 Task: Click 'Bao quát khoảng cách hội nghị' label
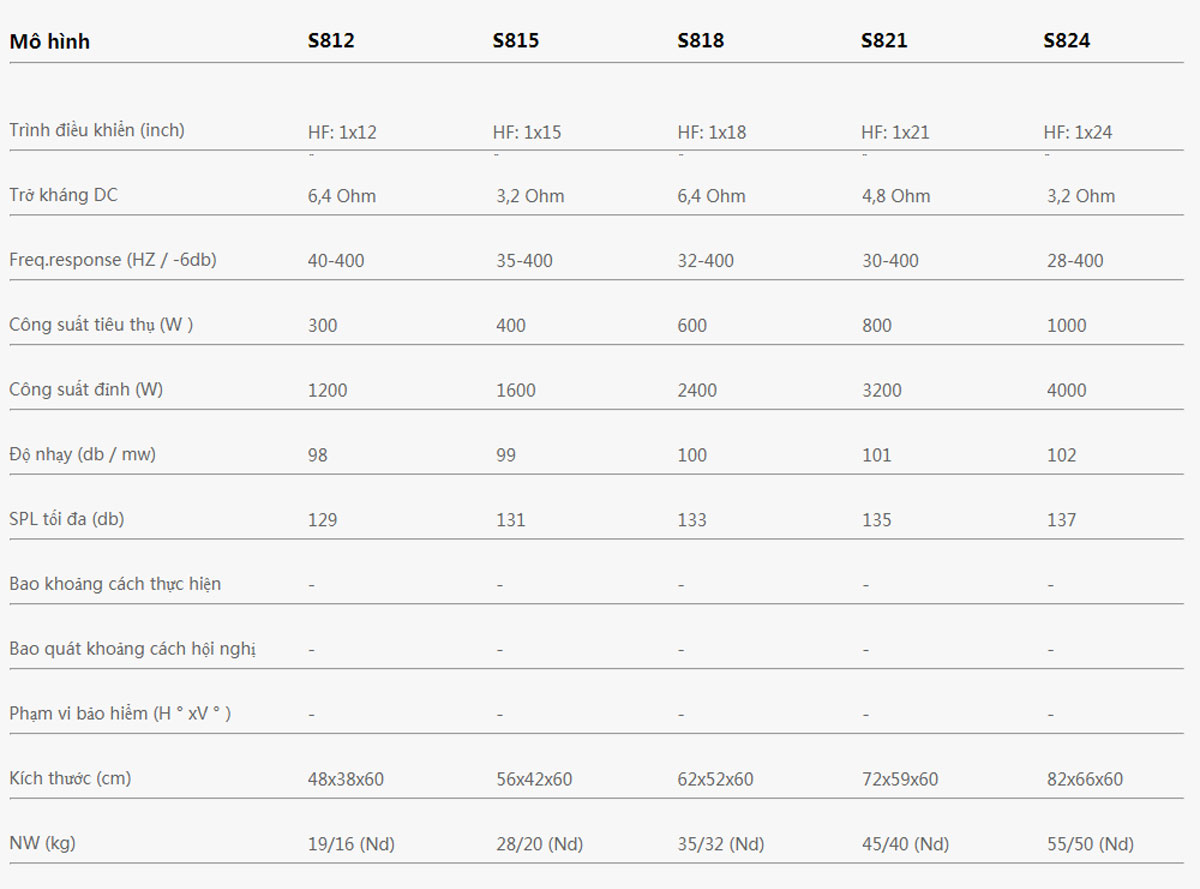133,649
